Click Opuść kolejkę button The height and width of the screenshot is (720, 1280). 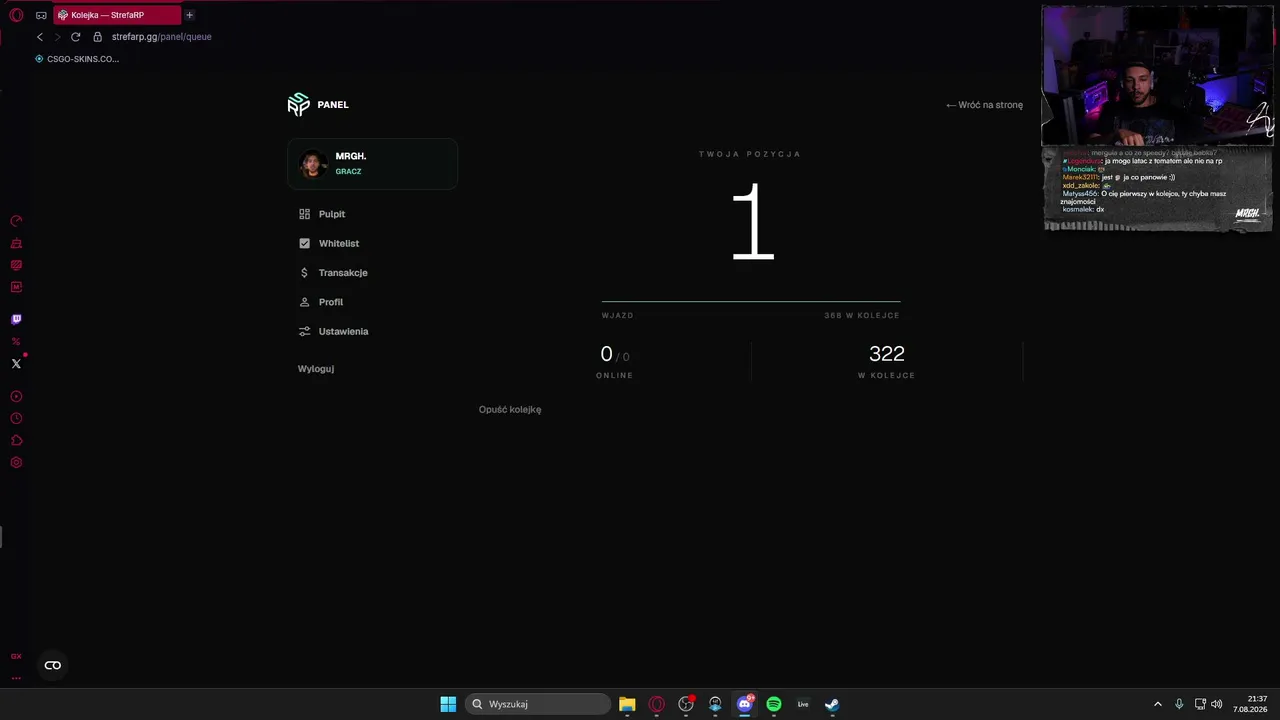click(510, 410)
